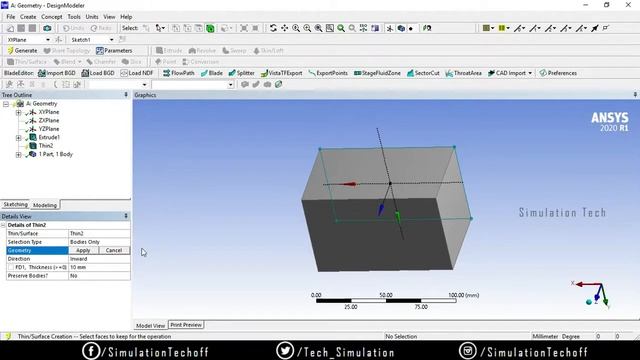Click the ExportPoints tool
This screenshot has width=640, height=360.
pos(328,73)
